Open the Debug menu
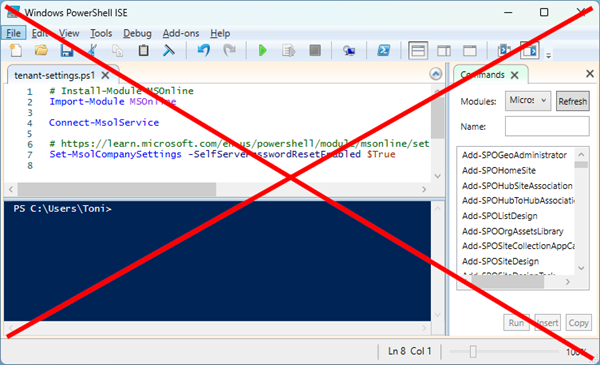The width and height of the screenshot is (600, 365). (137, 33)
